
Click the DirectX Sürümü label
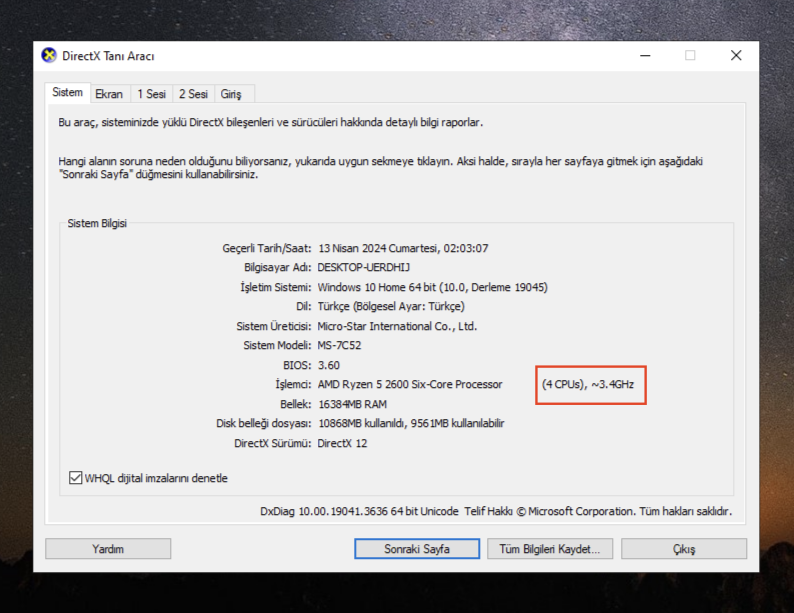(x=272, y=443)
